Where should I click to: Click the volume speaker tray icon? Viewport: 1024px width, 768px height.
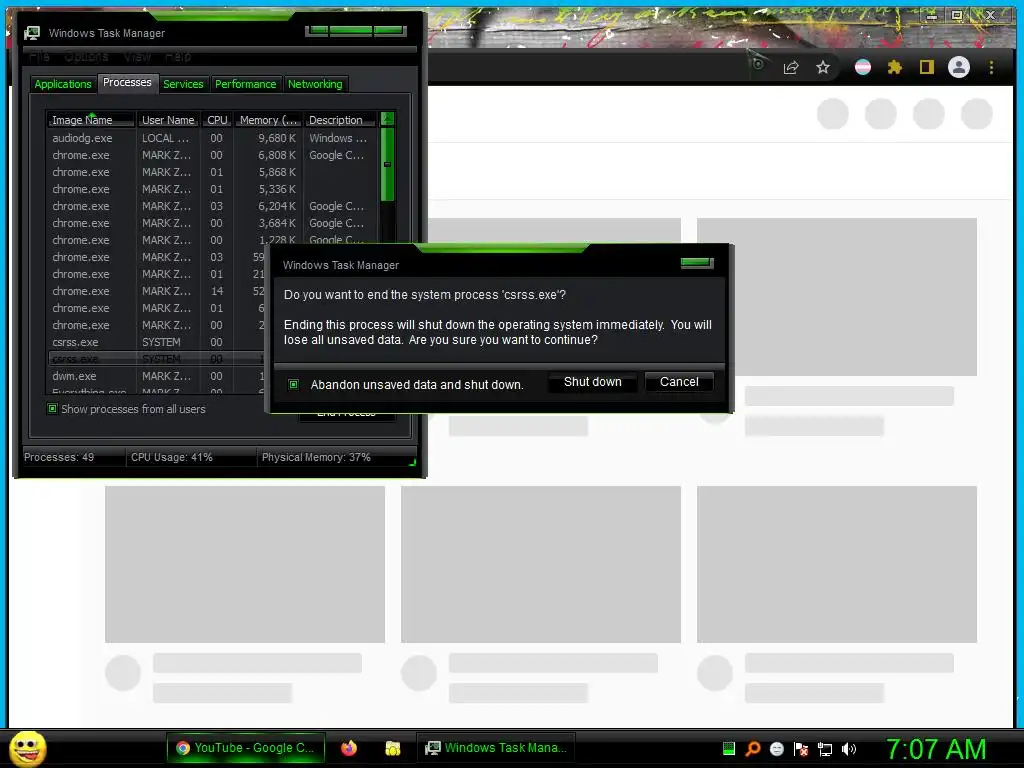tap(848, 748)
